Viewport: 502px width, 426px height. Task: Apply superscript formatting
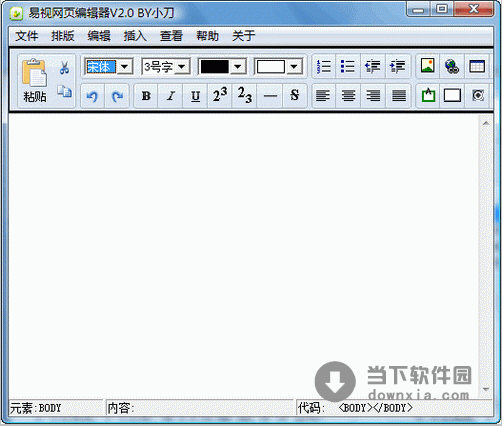(220, 96)
